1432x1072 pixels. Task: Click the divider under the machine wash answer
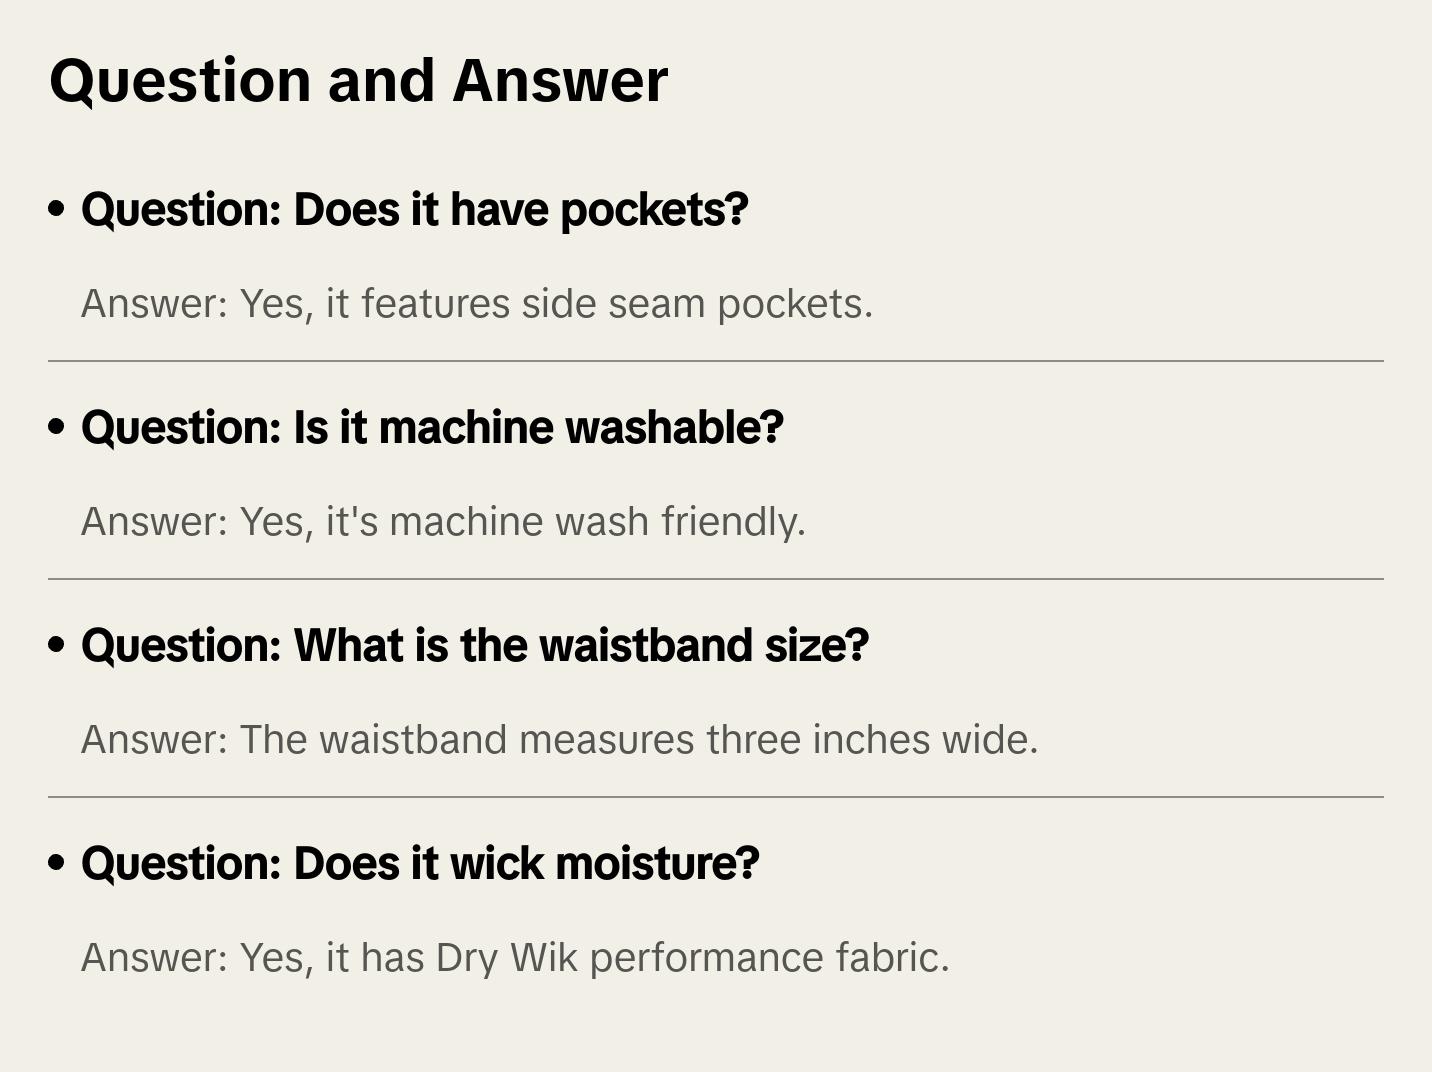click(716, 579)
